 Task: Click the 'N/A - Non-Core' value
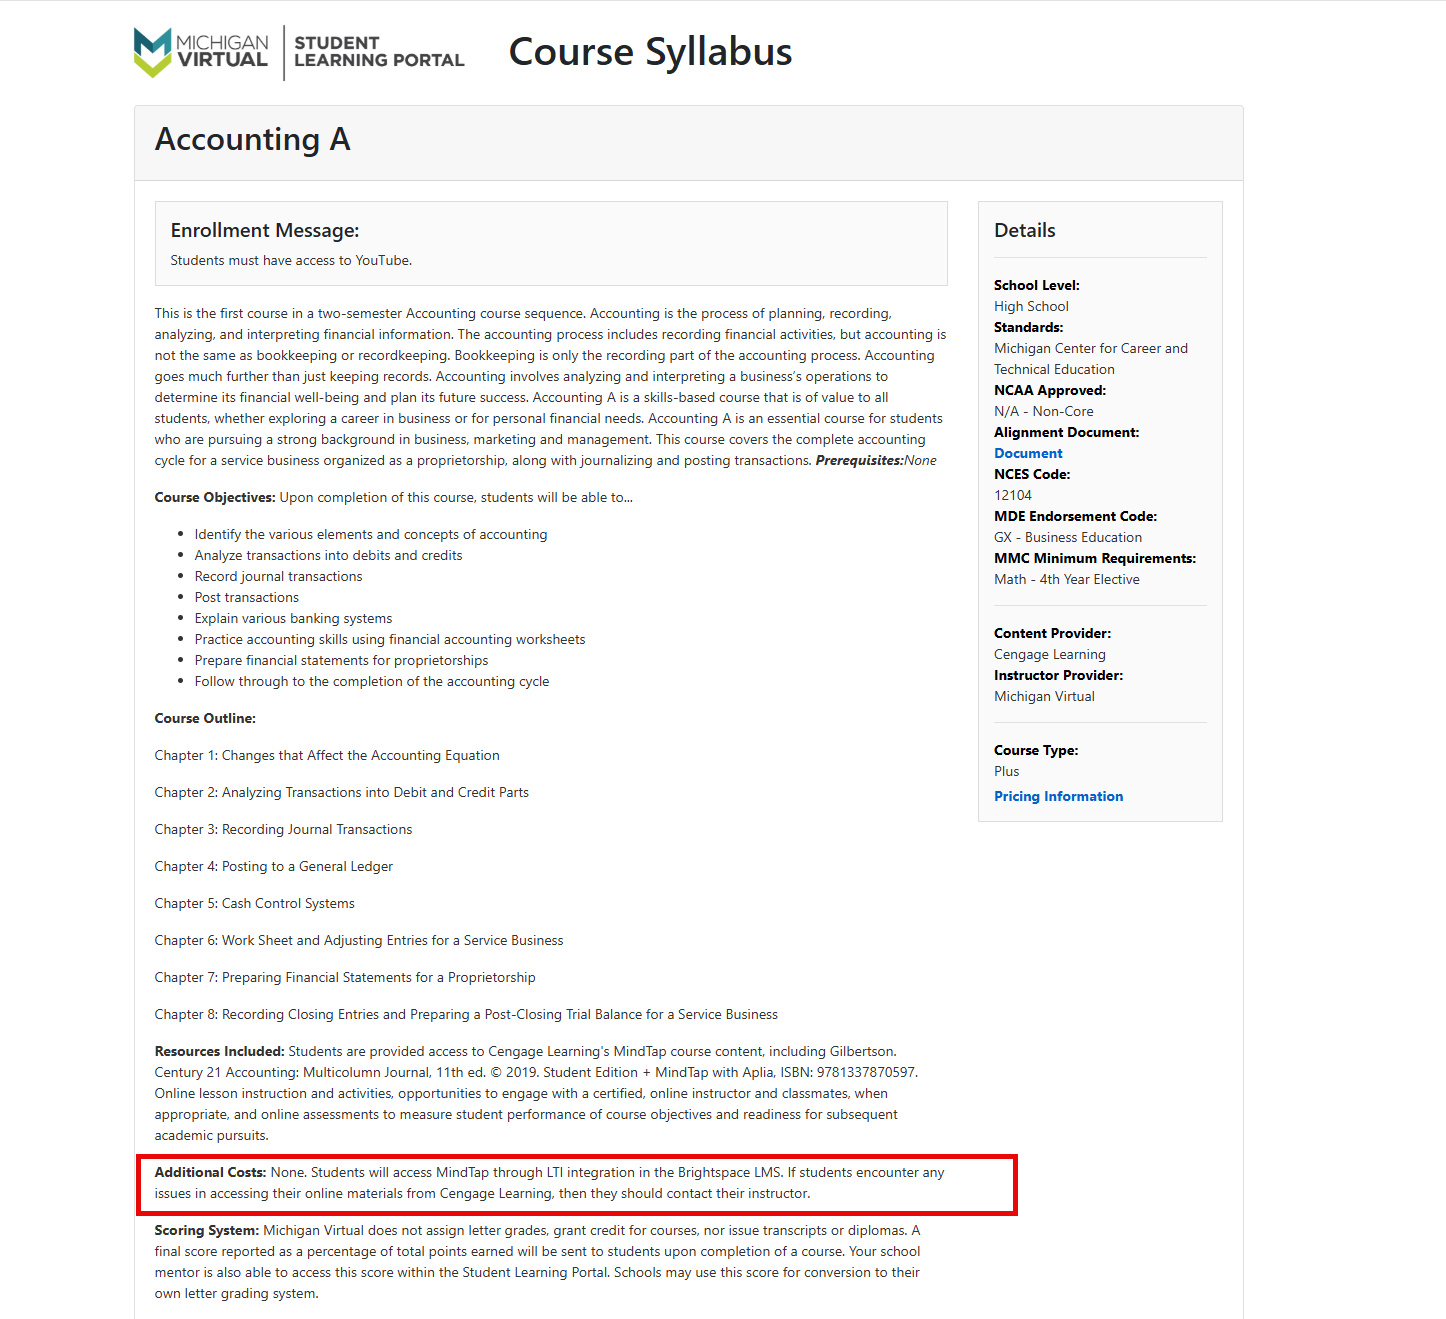click(1044, 411)
